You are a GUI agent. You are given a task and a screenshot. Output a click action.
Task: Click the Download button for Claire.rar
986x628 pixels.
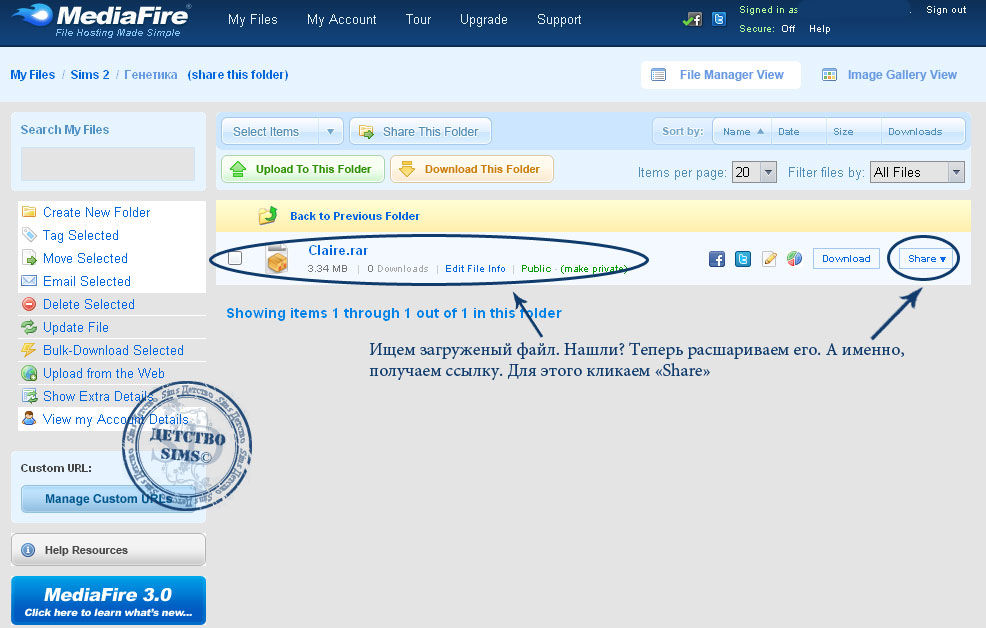846,258
